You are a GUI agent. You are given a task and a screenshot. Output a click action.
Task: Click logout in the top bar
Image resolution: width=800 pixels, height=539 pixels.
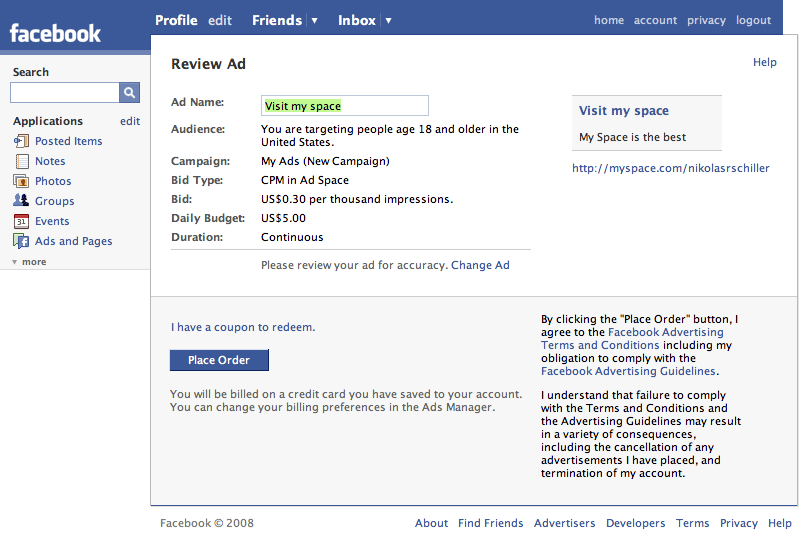pos(753,20)
